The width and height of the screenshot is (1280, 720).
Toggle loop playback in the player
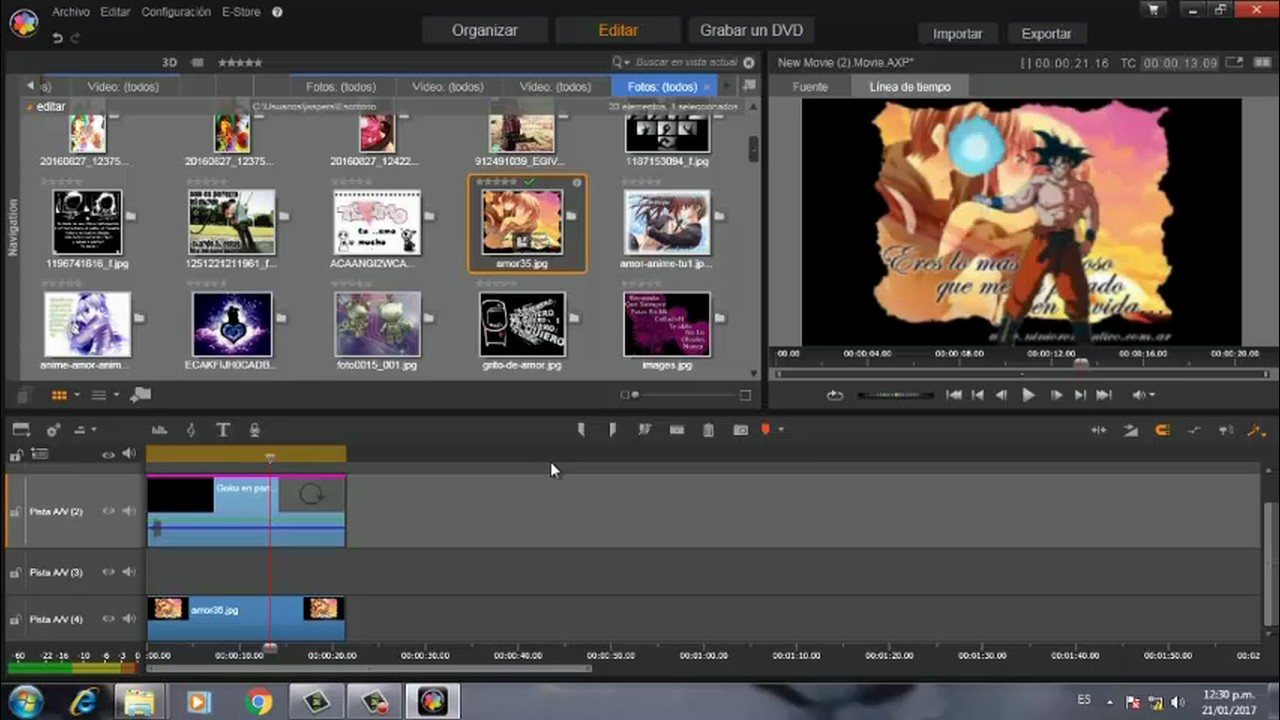[x=835, y=395]
